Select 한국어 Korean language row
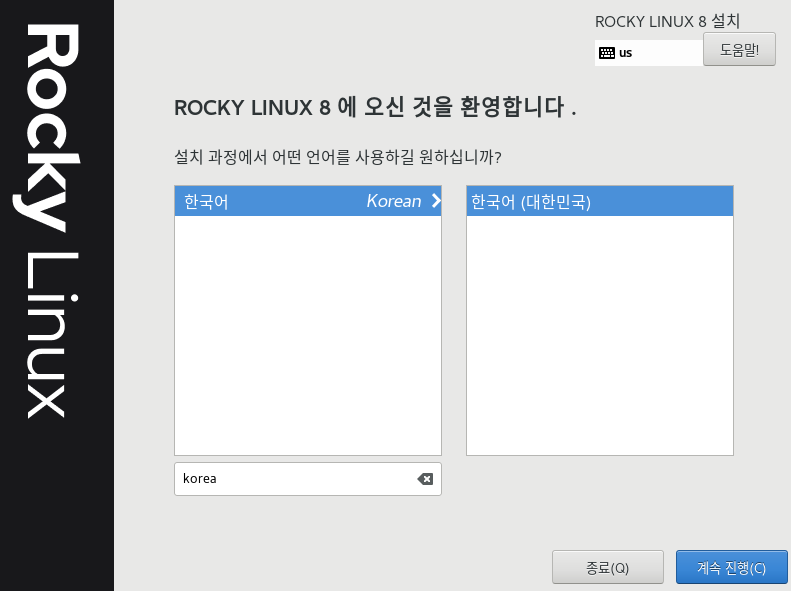791x591 pixels. point(308,201)
